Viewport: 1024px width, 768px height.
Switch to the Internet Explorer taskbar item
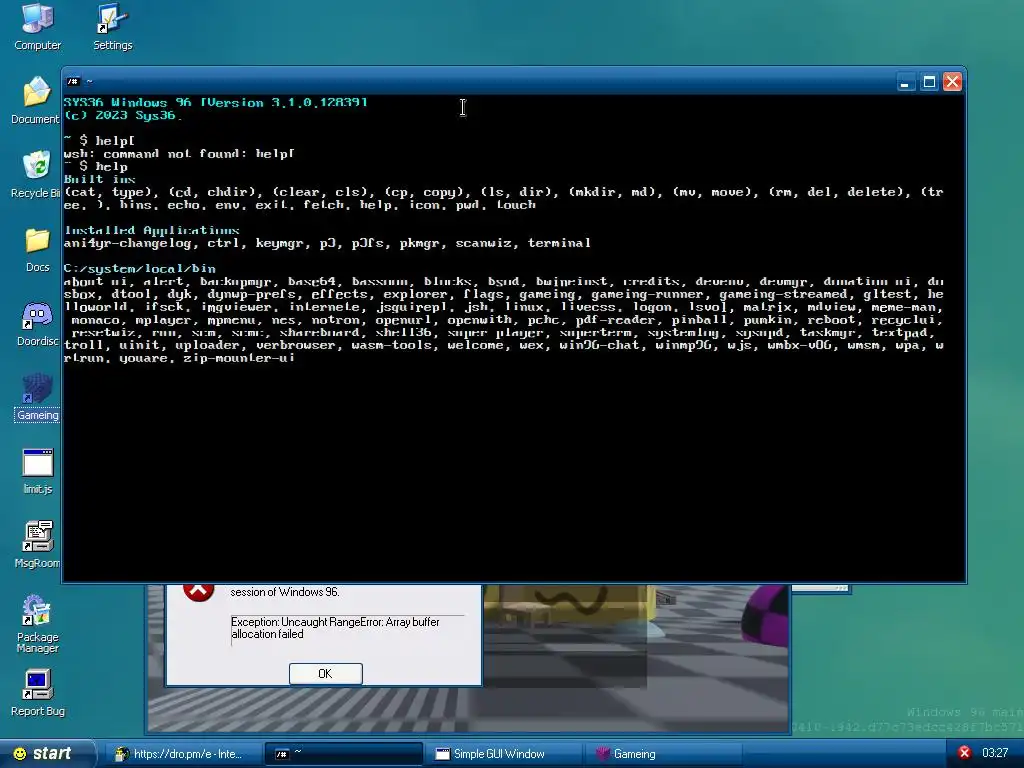[x=185, y=754]
